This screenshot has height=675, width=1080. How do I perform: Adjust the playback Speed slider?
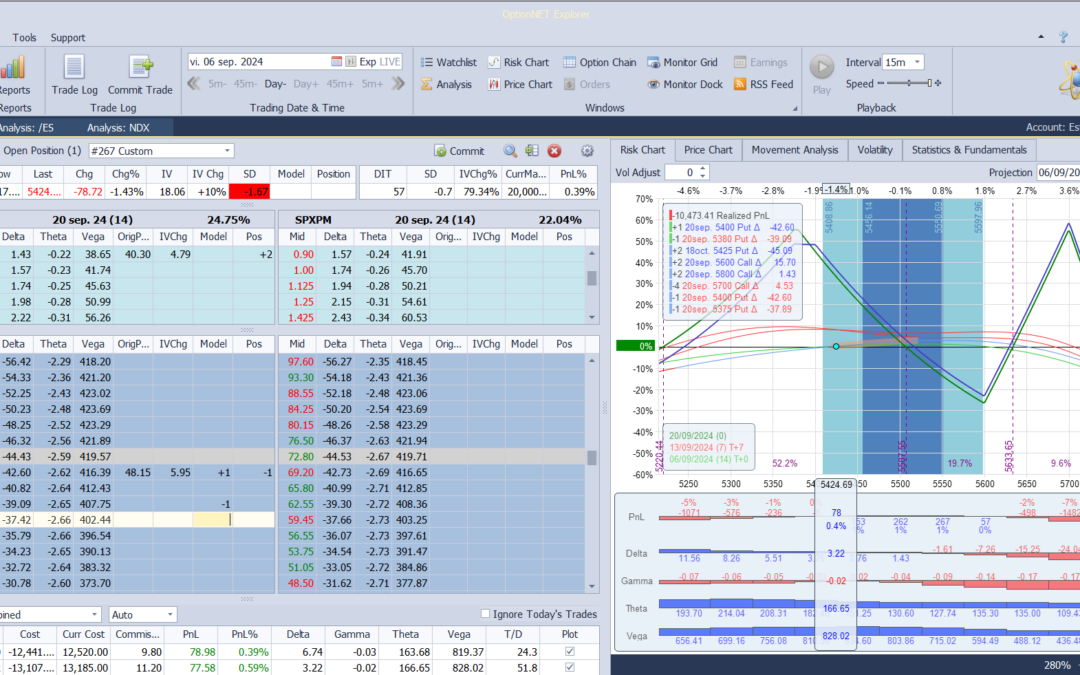coord(909,83)
